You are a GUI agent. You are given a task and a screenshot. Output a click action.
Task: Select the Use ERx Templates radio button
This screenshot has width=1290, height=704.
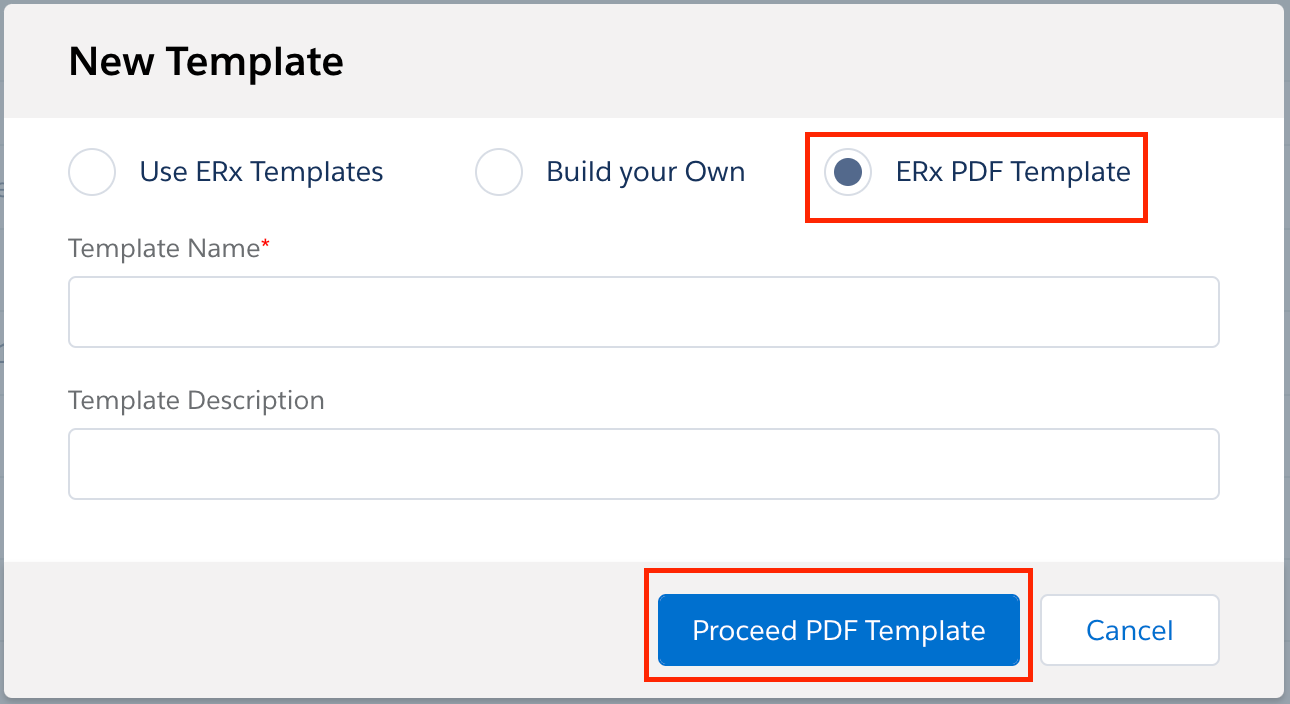pos(92,172)
